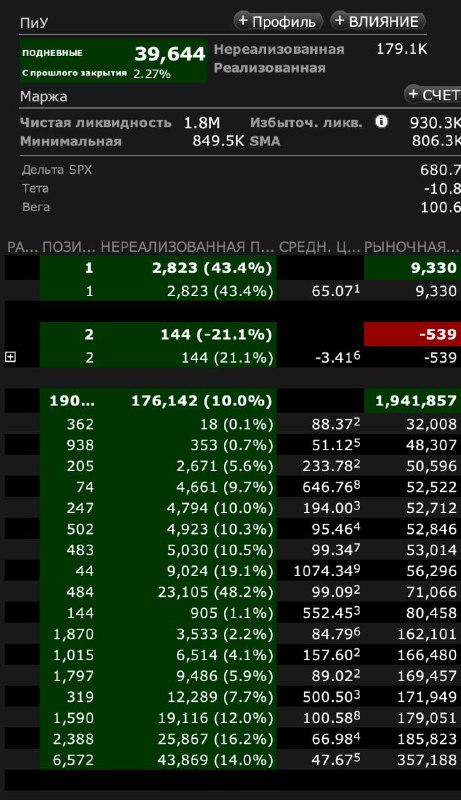Click the 176,142 (10.0%) group summary row

233,401
